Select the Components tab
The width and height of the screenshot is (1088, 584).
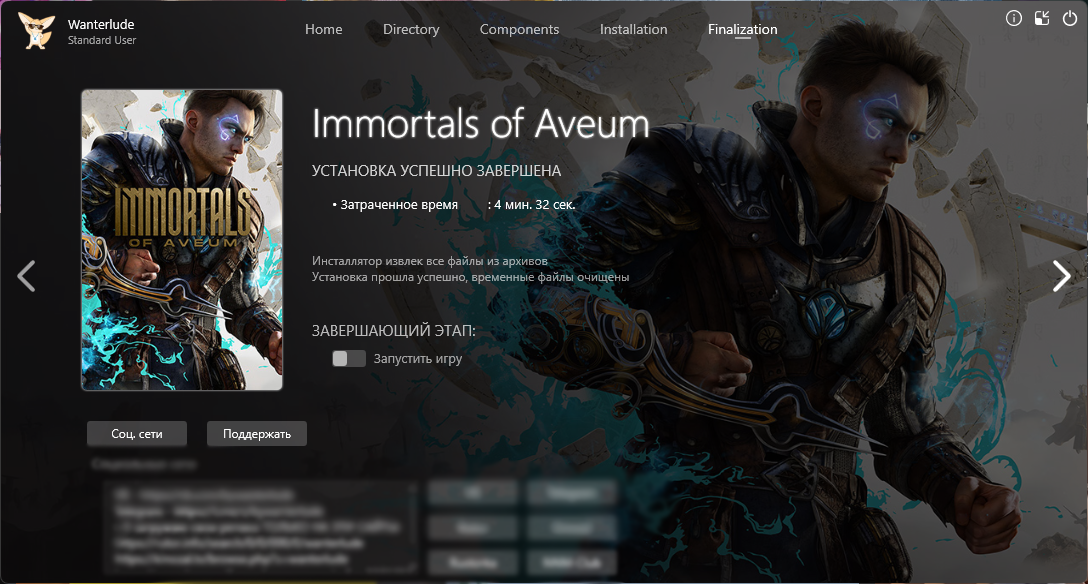pos(519,29)
